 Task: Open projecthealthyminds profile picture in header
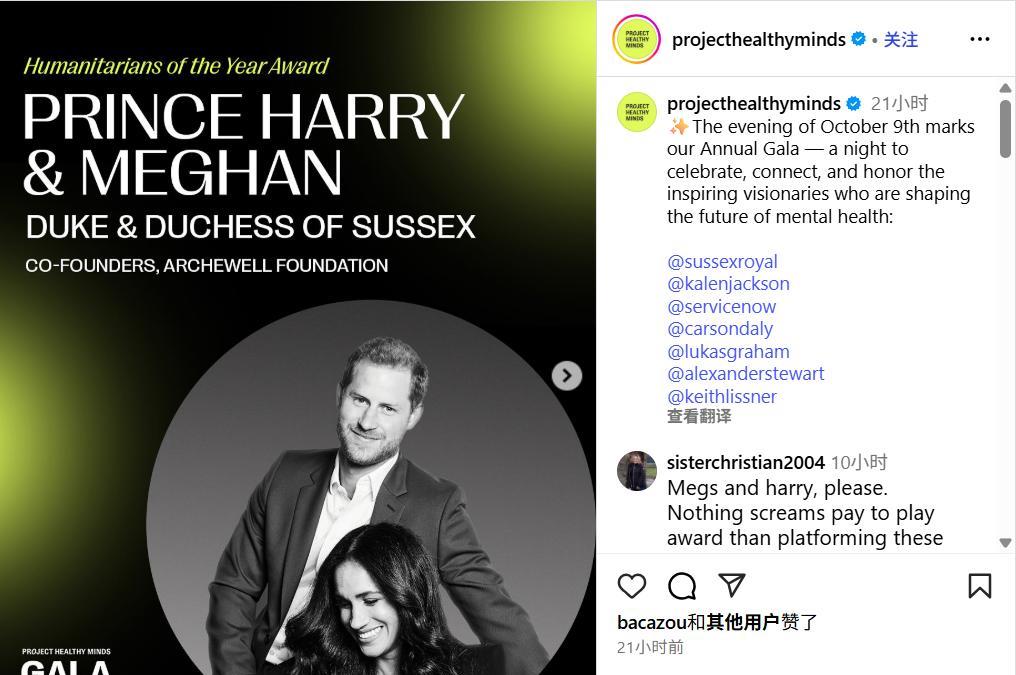pos(636,40)
